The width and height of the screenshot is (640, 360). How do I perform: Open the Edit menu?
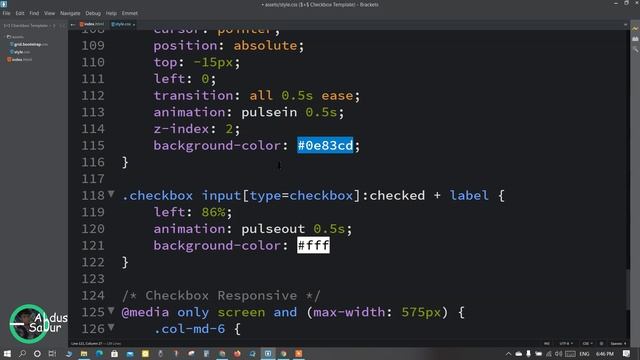coord(20,13)
